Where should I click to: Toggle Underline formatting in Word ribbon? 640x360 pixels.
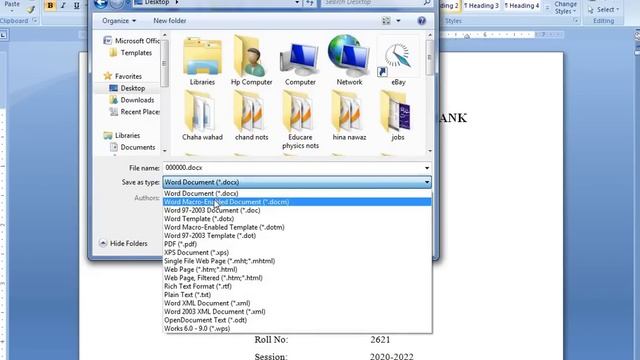click(76, 6)
